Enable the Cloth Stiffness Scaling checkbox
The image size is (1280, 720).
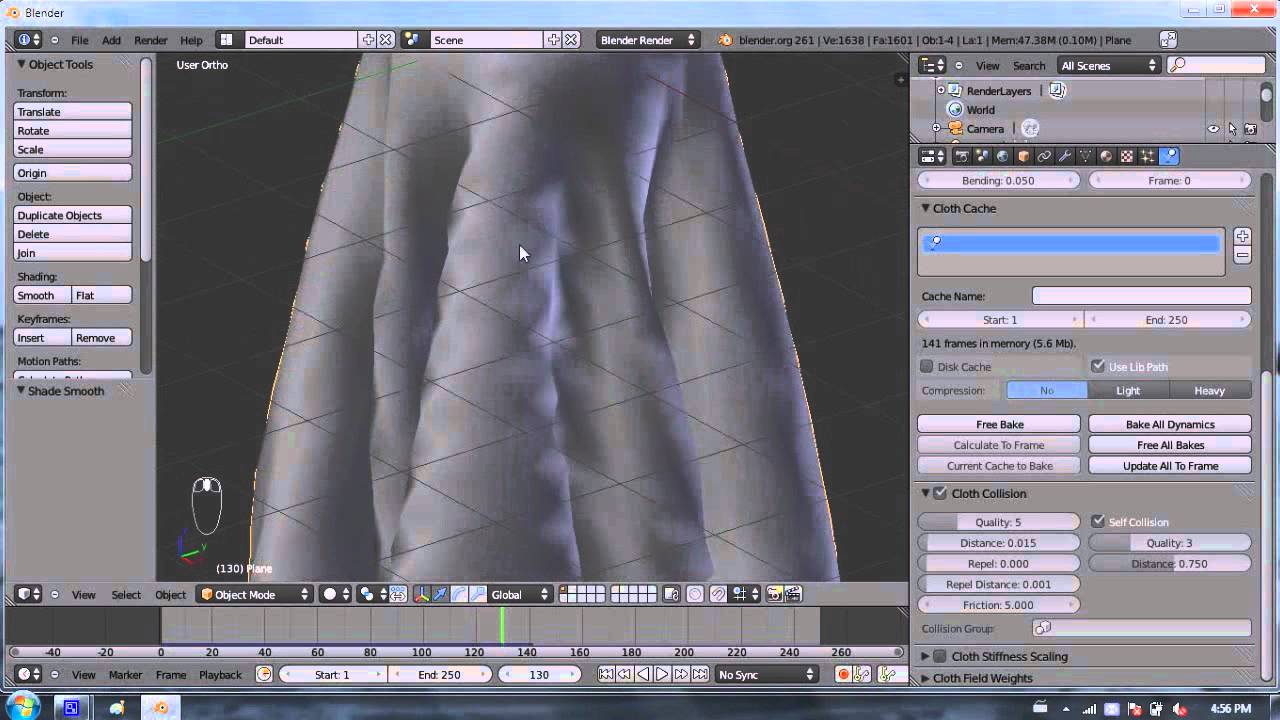tap(940, 657)
